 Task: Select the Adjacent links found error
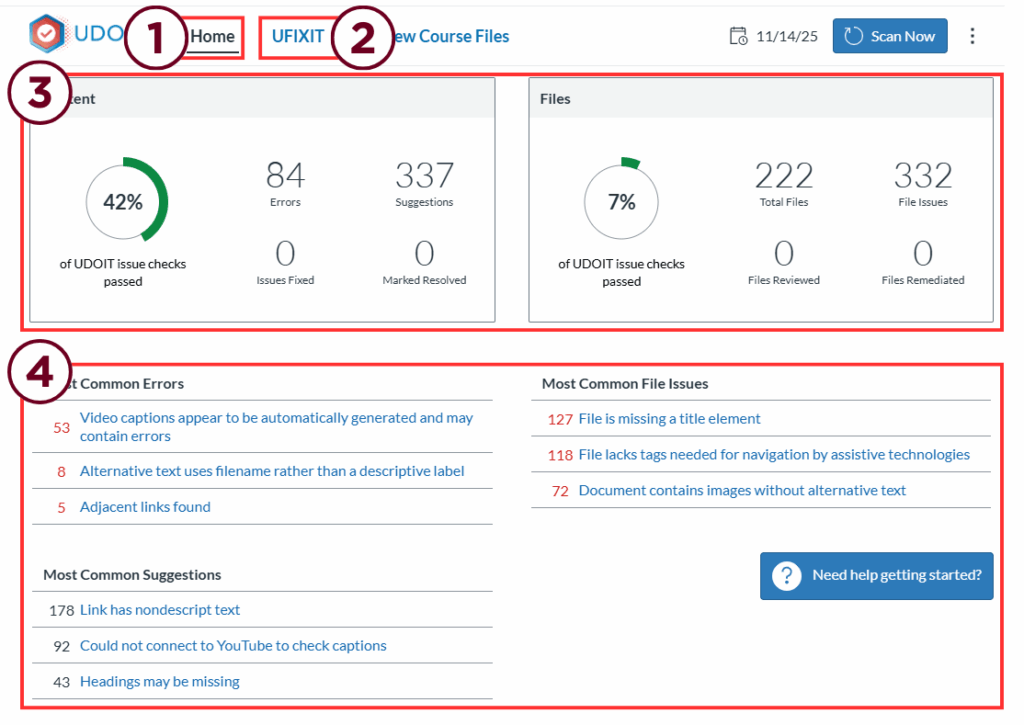pos(145,507)
